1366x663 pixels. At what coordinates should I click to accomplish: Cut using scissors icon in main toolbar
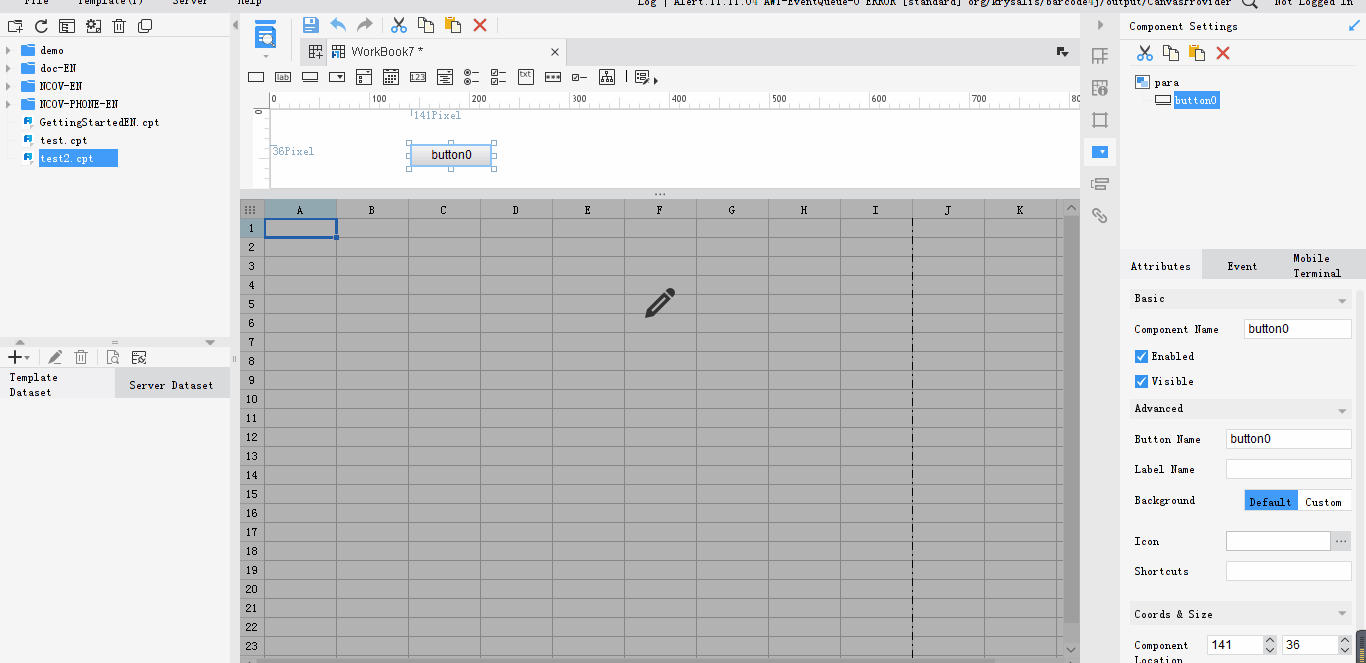point(399,26)
